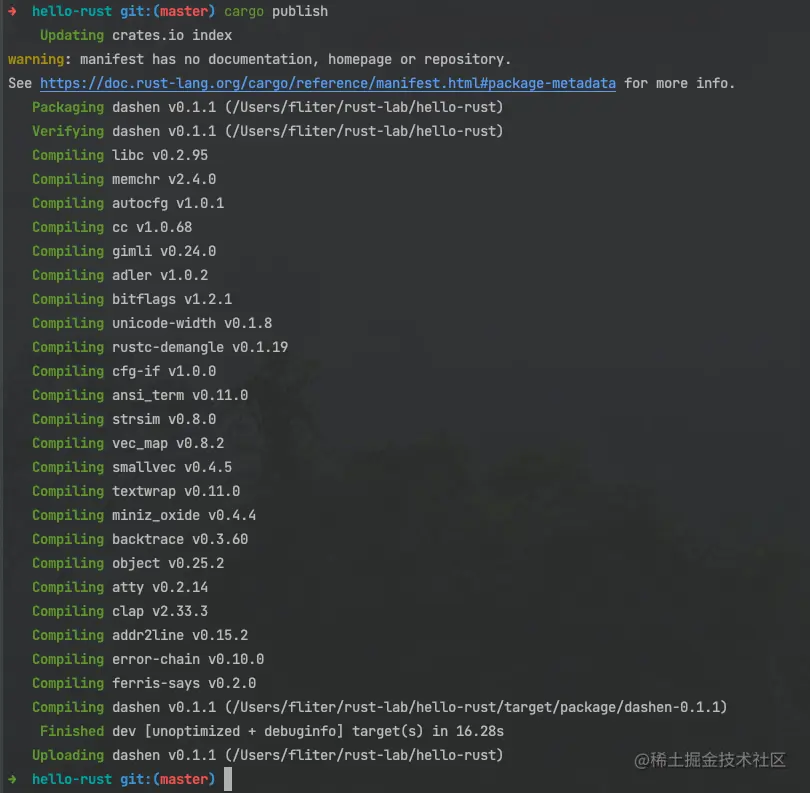Screen dimensions: 810x793
Task: Click the 'Compiling backtrace v0.3.60' line
Action: tap(140, 539)
